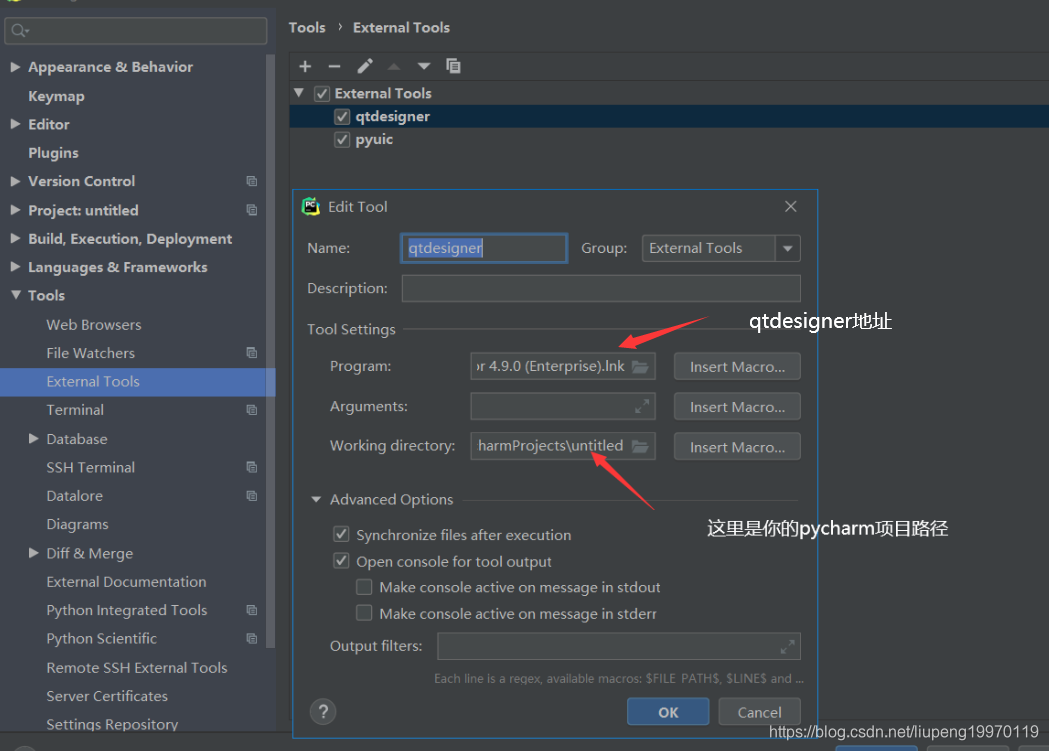Move tool down with down arrow icon
The image size is (1049, 751).
pos(423,66)
